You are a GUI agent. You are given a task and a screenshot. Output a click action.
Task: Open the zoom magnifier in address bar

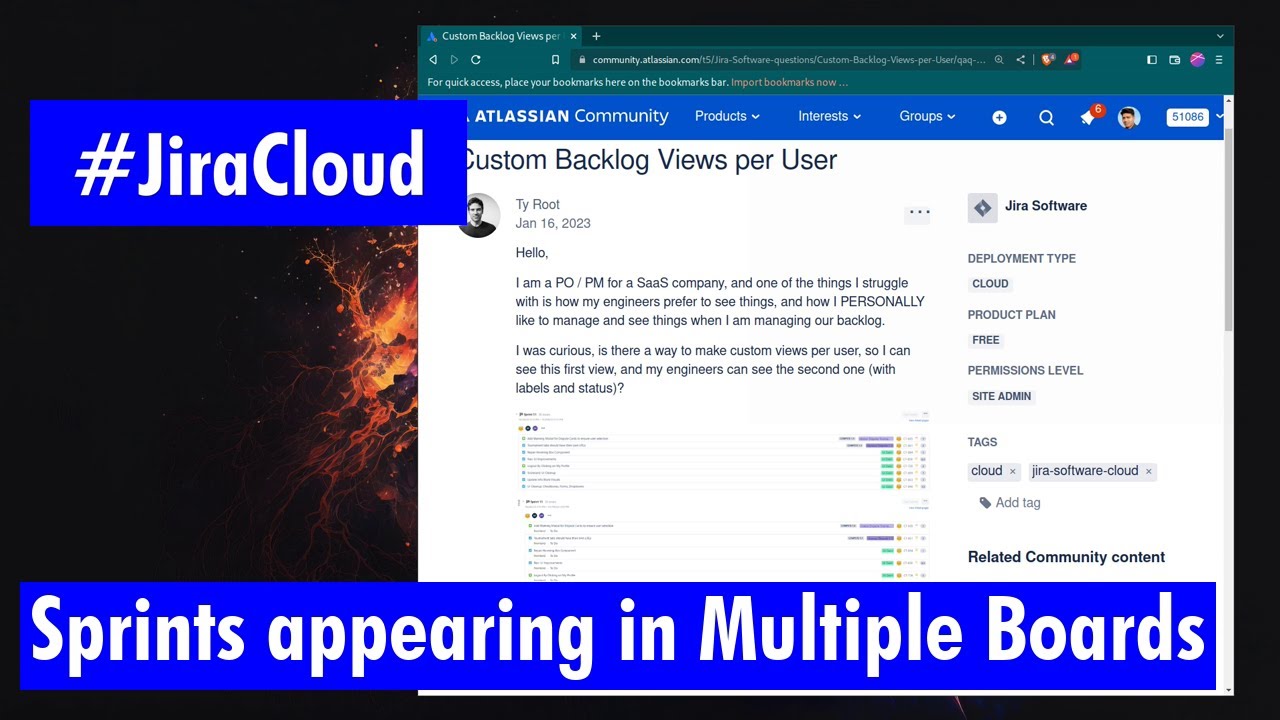999,60
